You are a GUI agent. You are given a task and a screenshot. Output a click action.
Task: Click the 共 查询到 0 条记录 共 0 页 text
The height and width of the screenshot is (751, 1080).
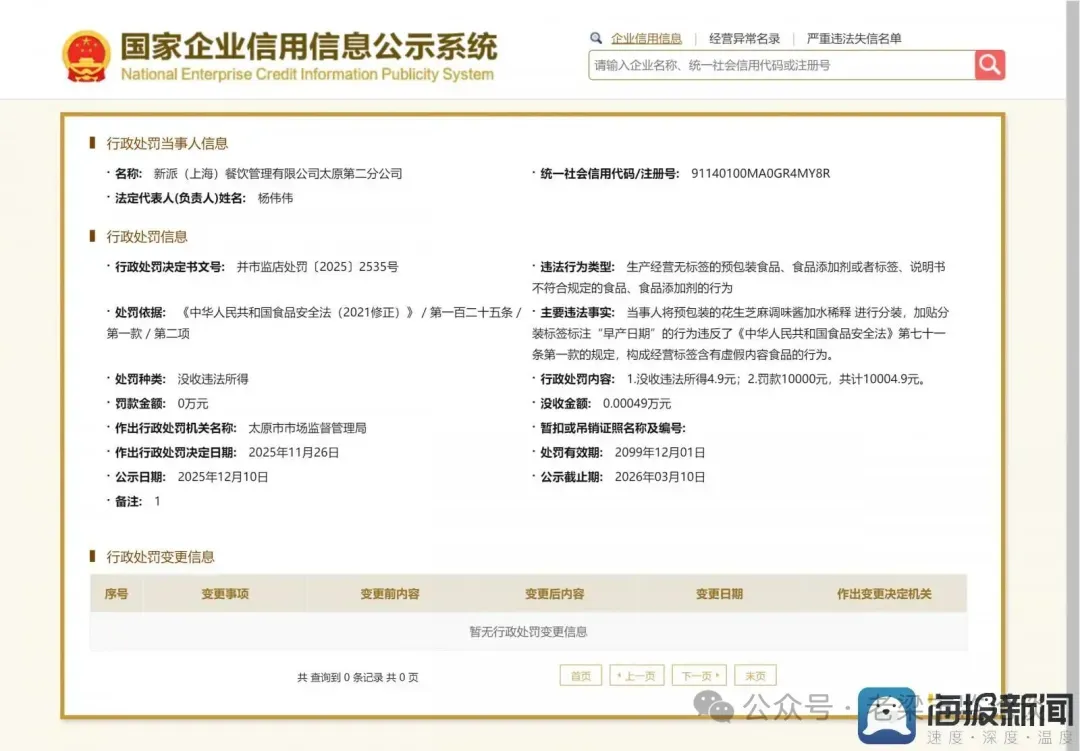point(357,677)
